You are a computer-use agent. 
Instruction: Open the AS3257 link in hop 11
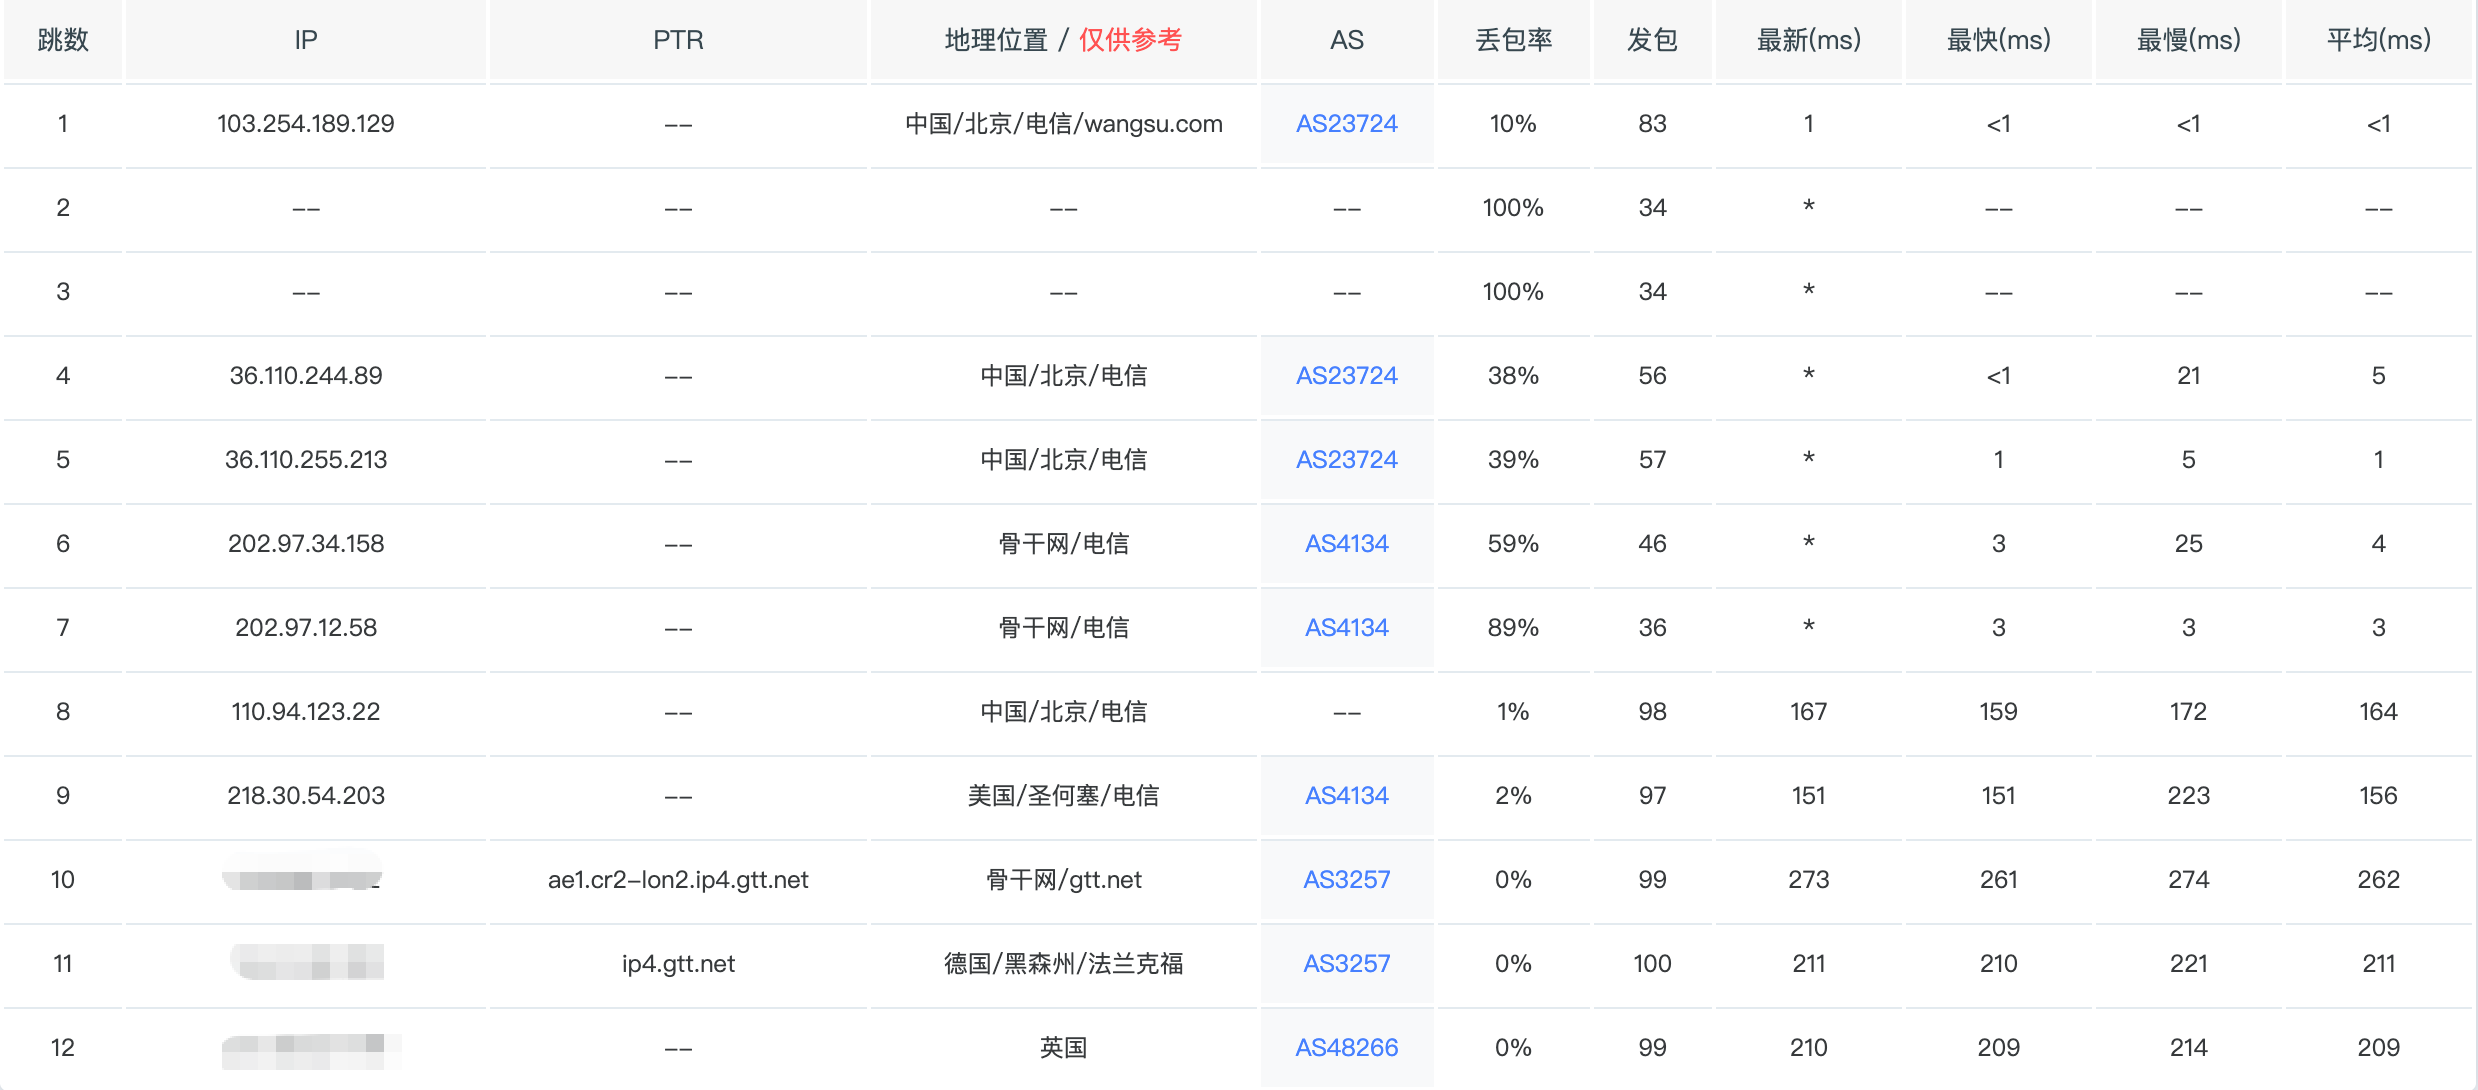(x=1346, y=964)
